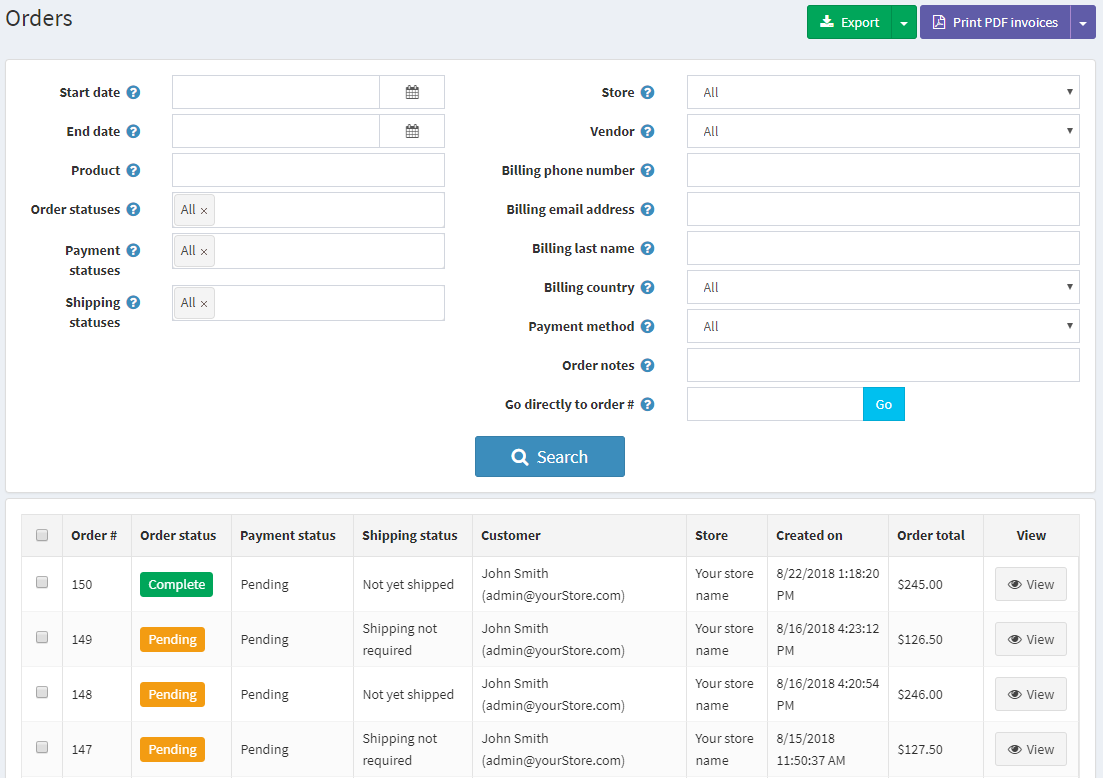Expand the Store dropdown
The width and height of the screenshot is (1103, 778).
click(882, 92)
